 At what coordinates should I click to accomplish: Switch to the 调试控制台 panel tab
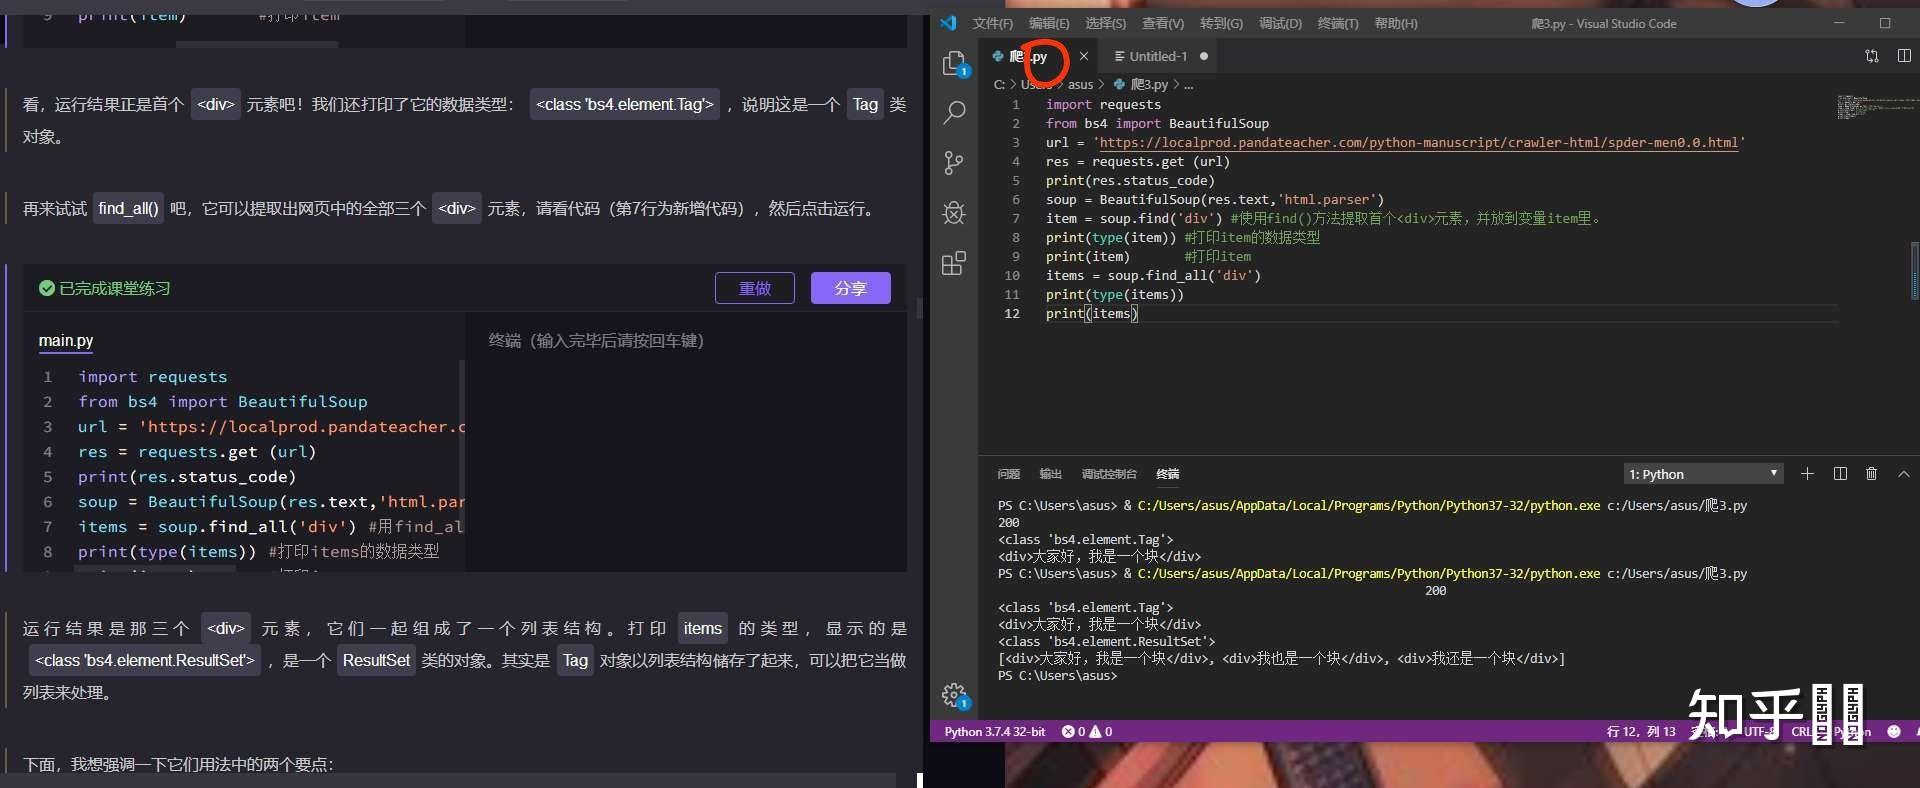pos(1109,474)
